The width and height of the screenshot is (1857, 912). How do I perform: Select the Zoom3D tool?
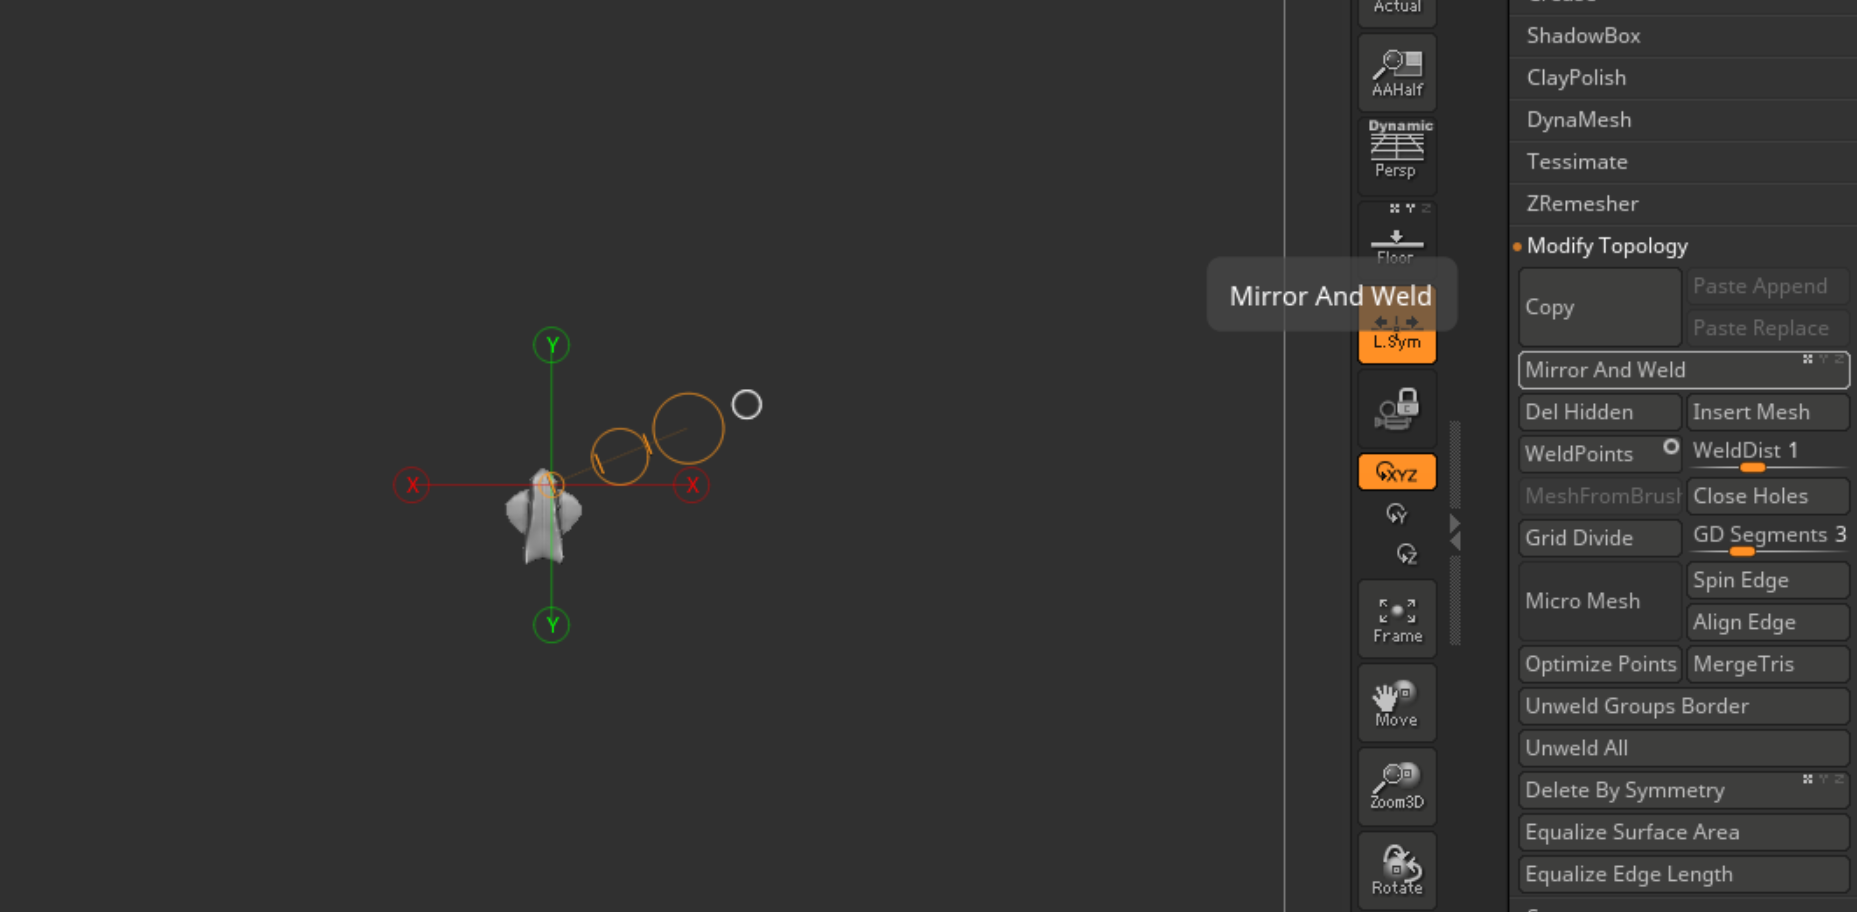1397,786
